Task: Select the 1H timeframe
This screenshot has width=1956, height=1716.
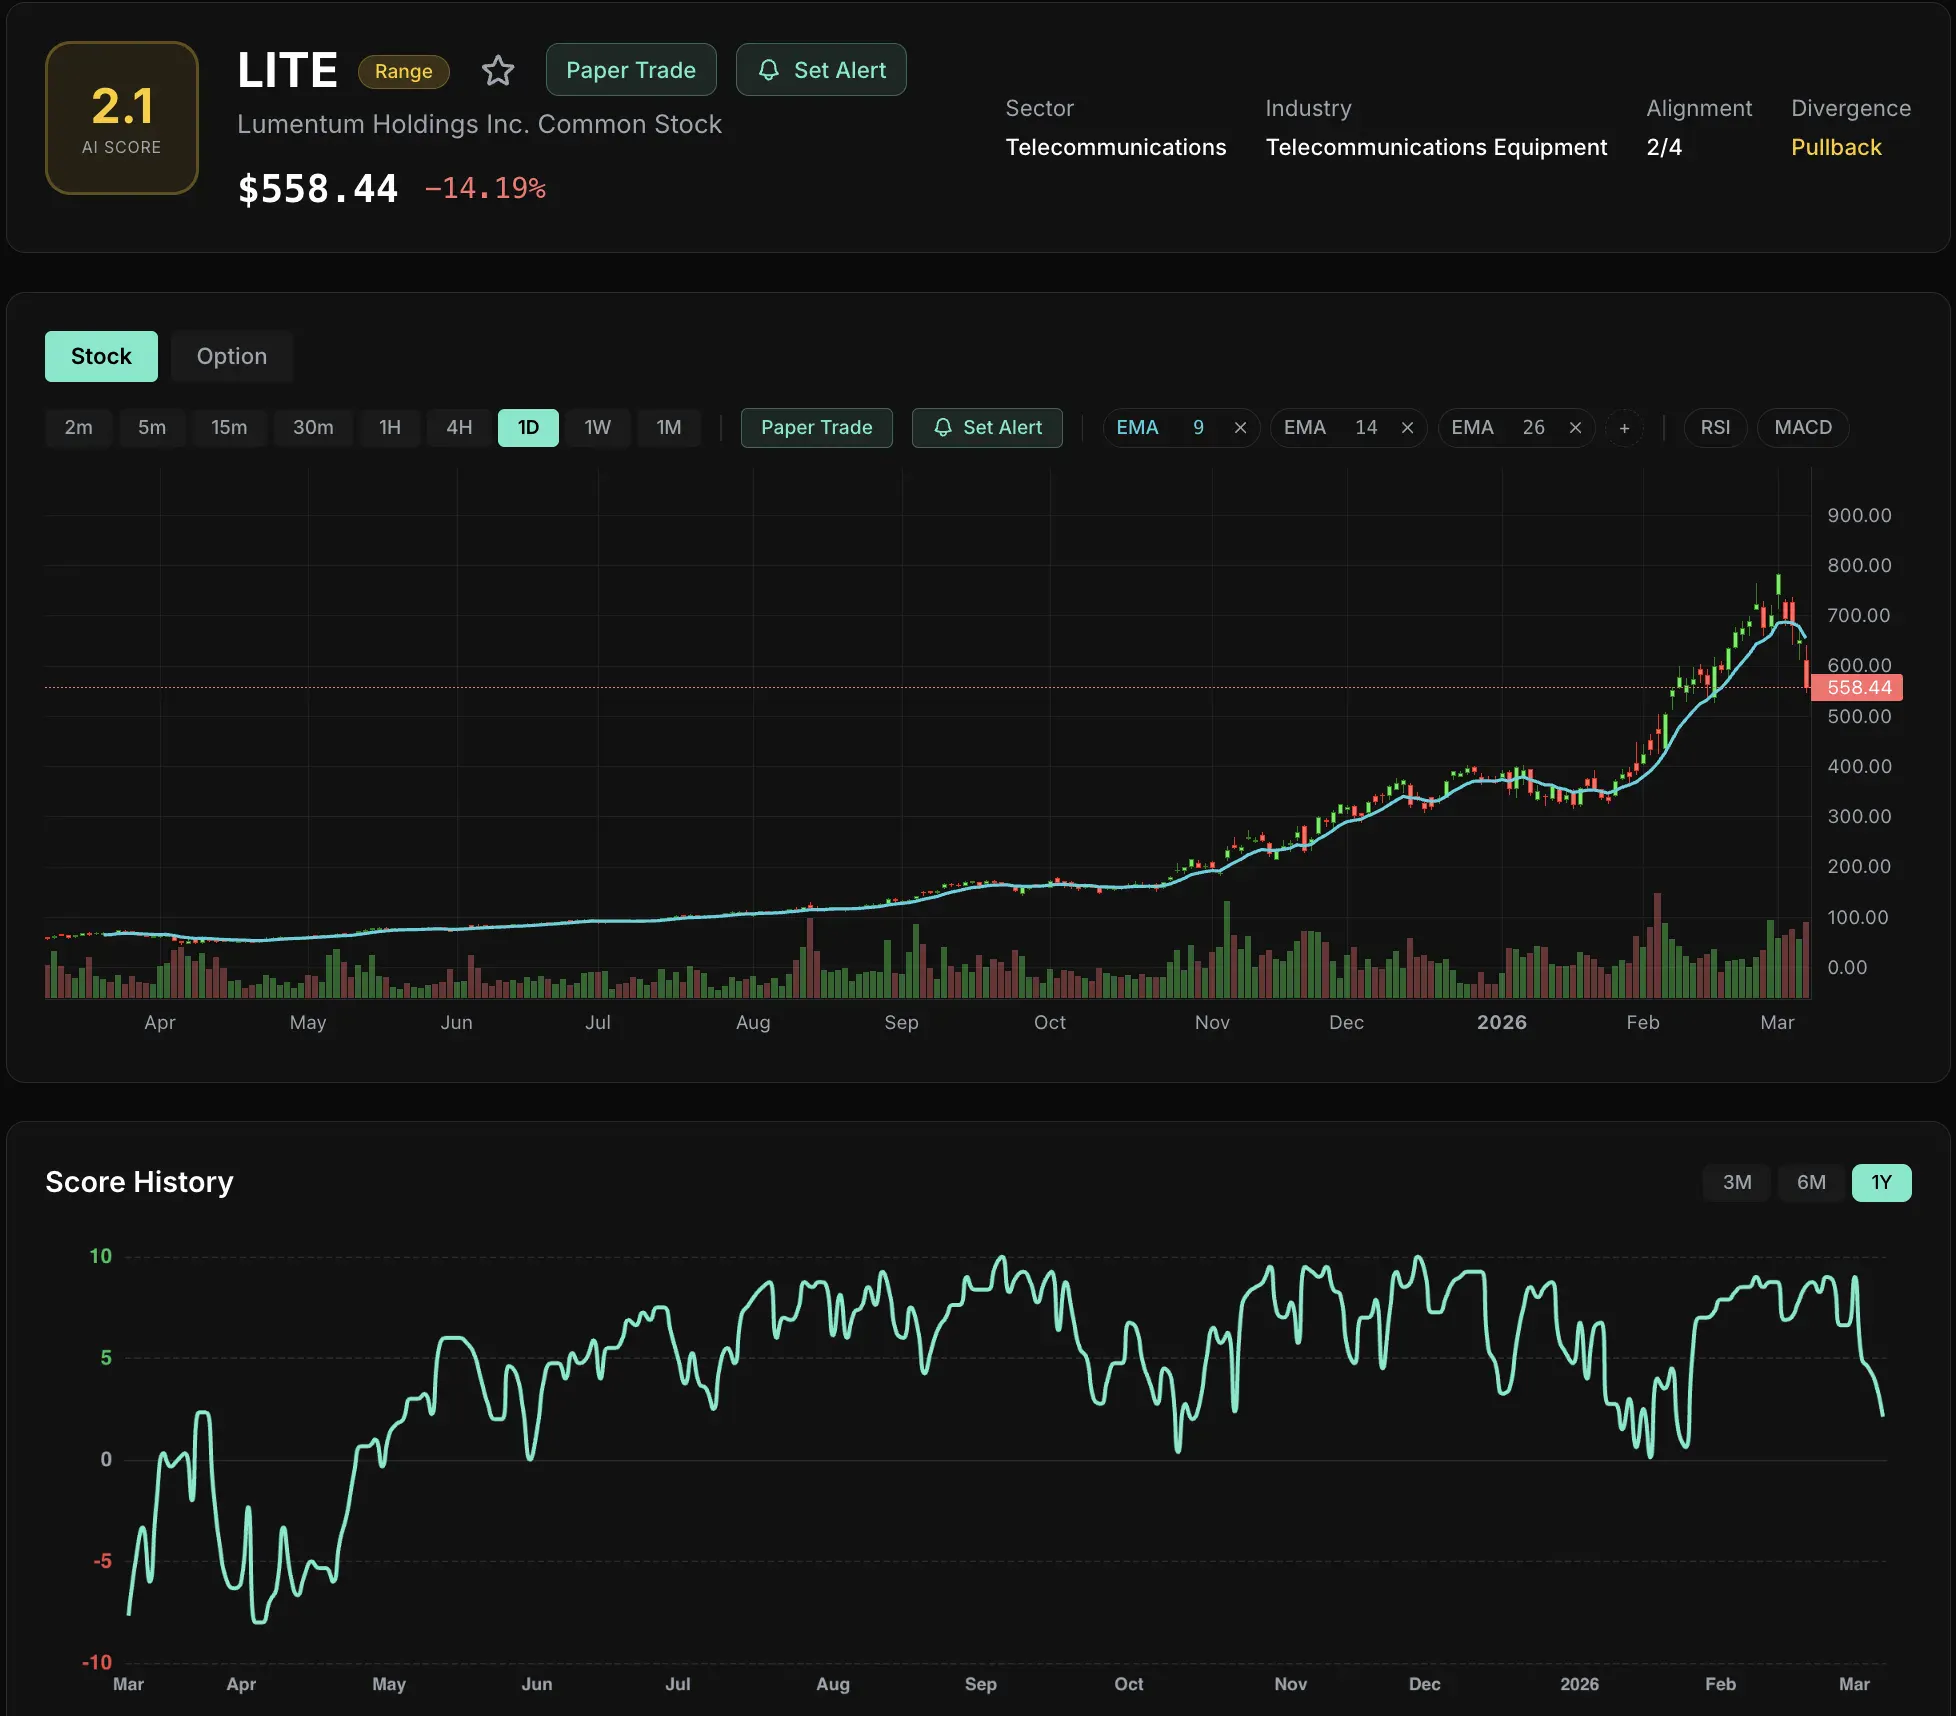Action: (390, 428)
